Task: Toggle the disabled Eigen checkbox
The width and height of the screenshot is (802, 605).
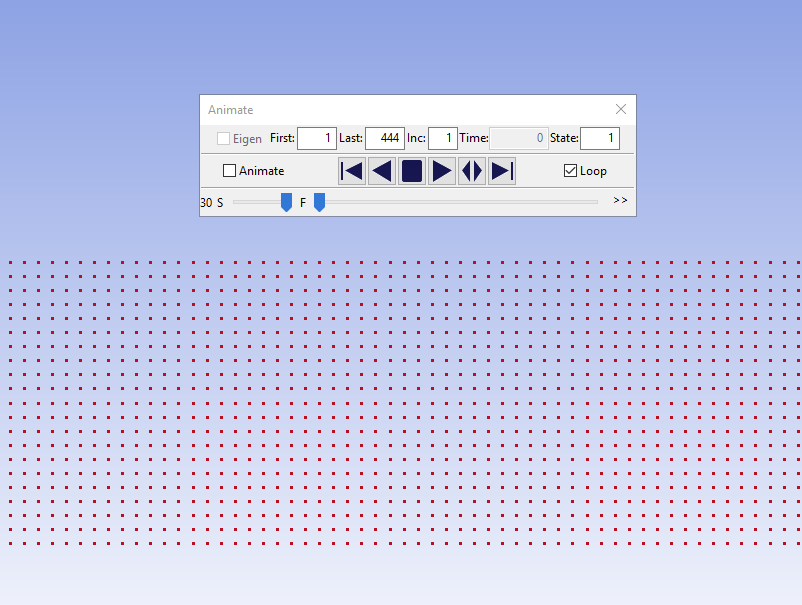Action: coord(223,139)
